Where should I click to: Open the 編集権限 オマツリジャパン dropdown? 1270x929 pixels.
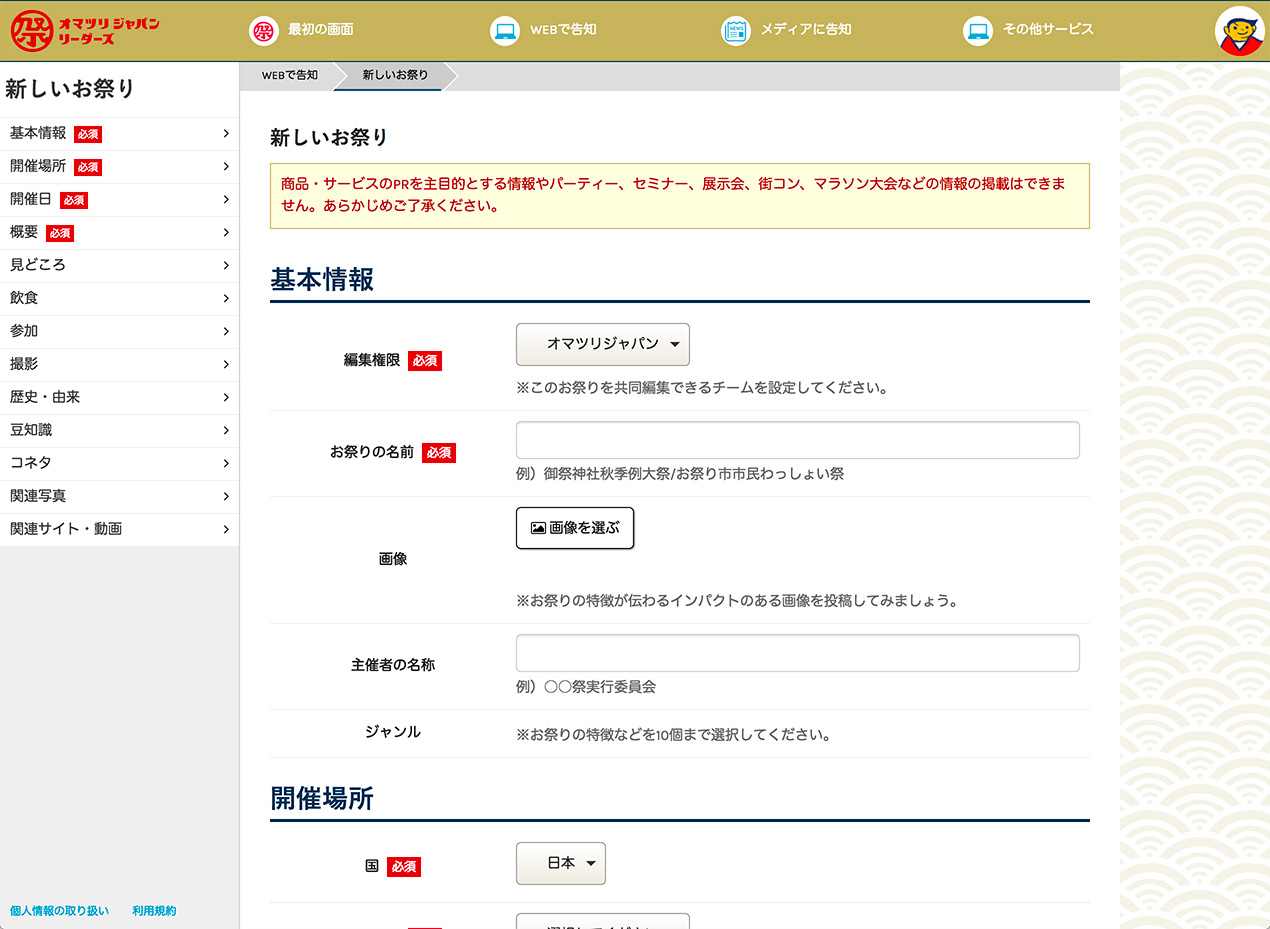(602, 344)
